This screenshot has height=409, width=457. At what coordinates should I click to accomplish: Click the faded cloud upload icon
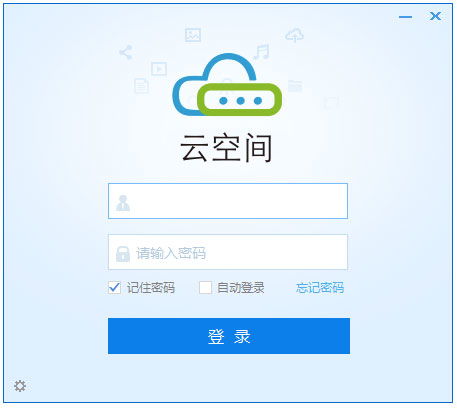click(294, 35)
